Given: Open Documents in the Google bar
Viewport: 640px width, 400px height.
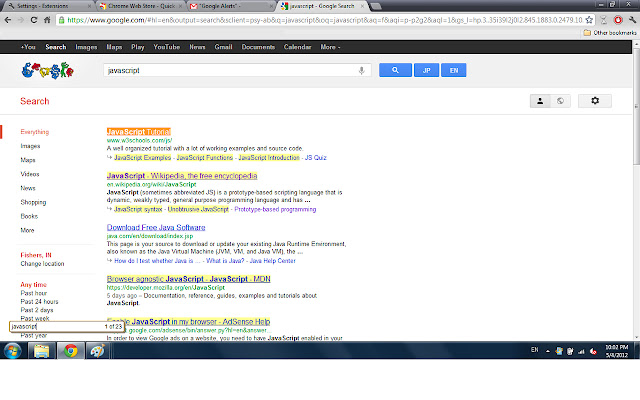Looking at the screenshot, I should [x=258, y=47].
